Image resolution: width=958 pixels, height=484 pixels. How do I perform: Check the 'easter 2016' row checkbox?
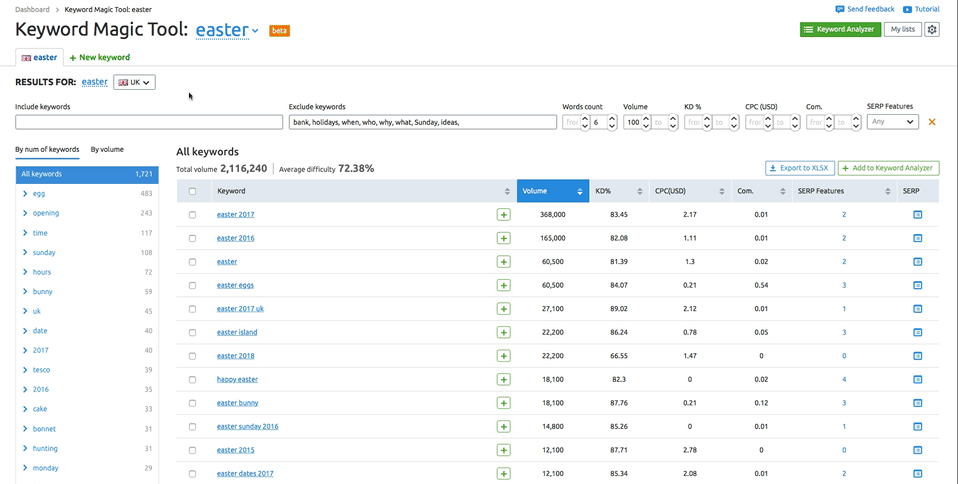pyautogui.click(x=192, y=238)
